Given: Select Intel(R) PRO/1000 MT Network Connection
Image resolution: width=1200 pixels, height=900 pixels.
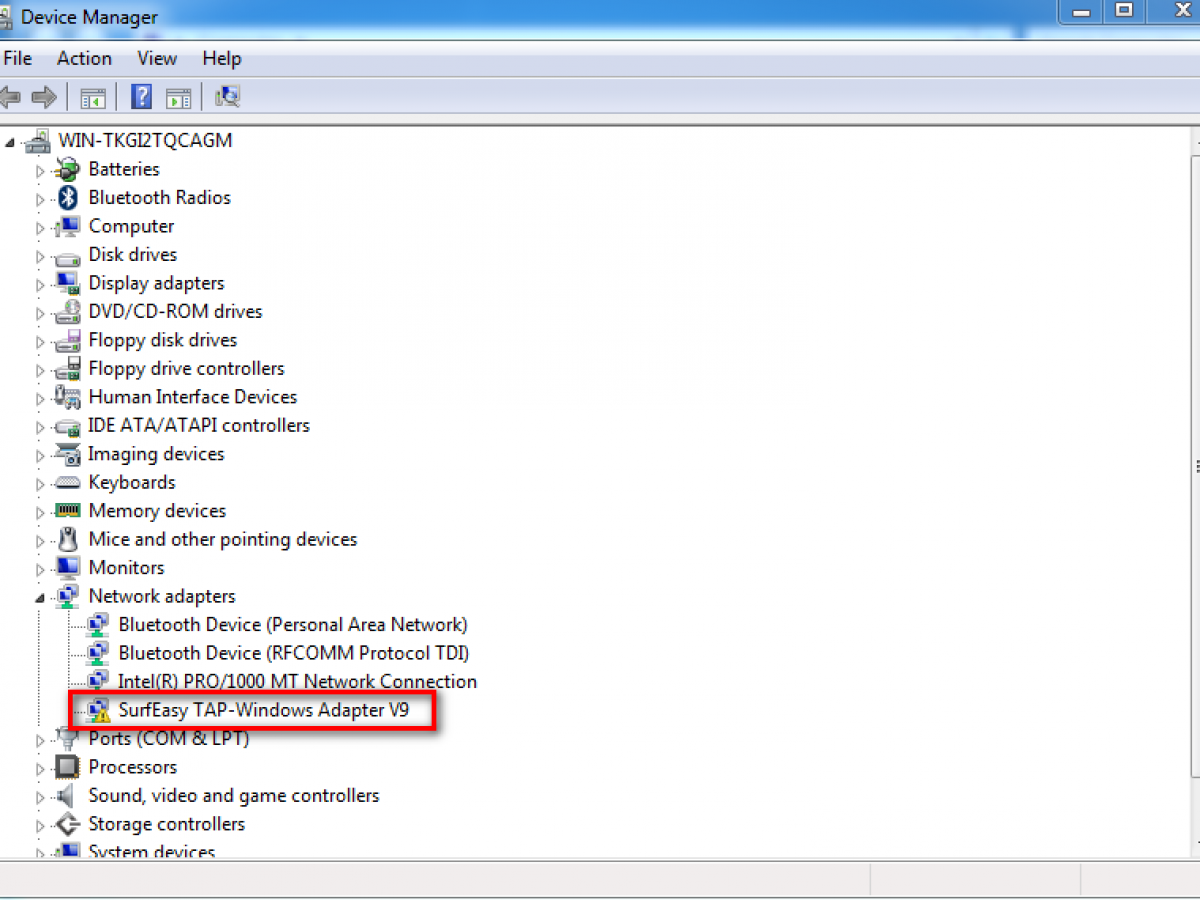Looking at the screenshot, I should 297,681.
